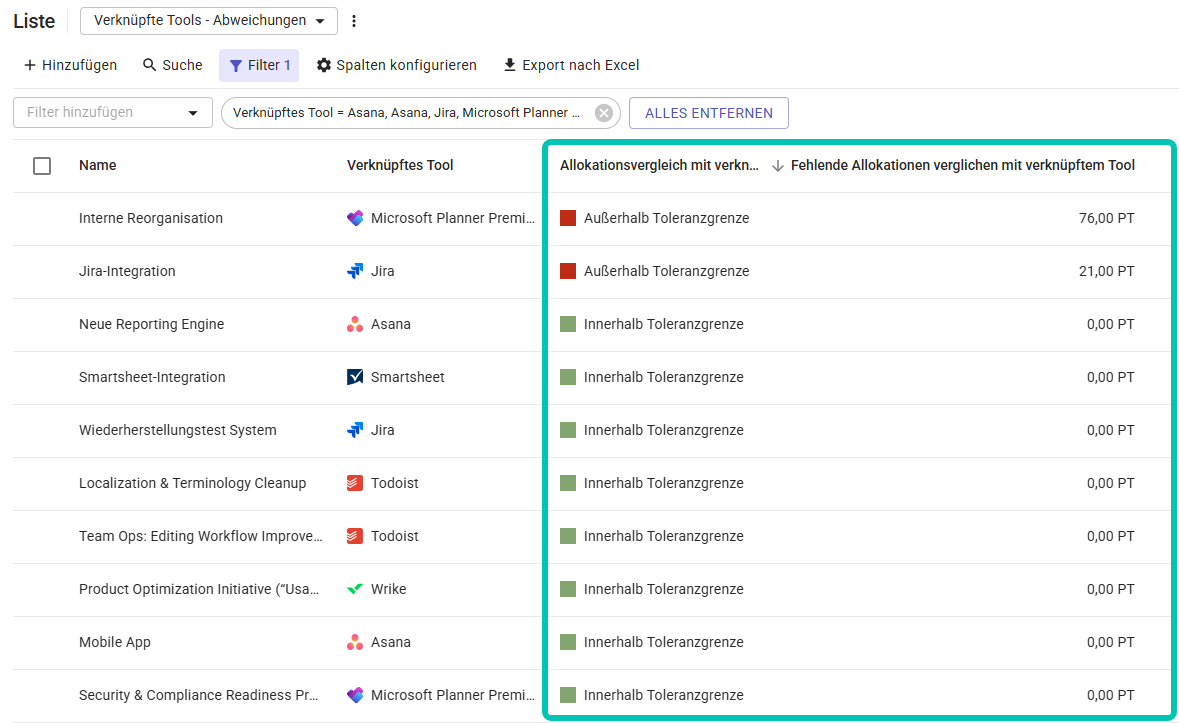Toggle the Filter 1 funnel button

259,65
